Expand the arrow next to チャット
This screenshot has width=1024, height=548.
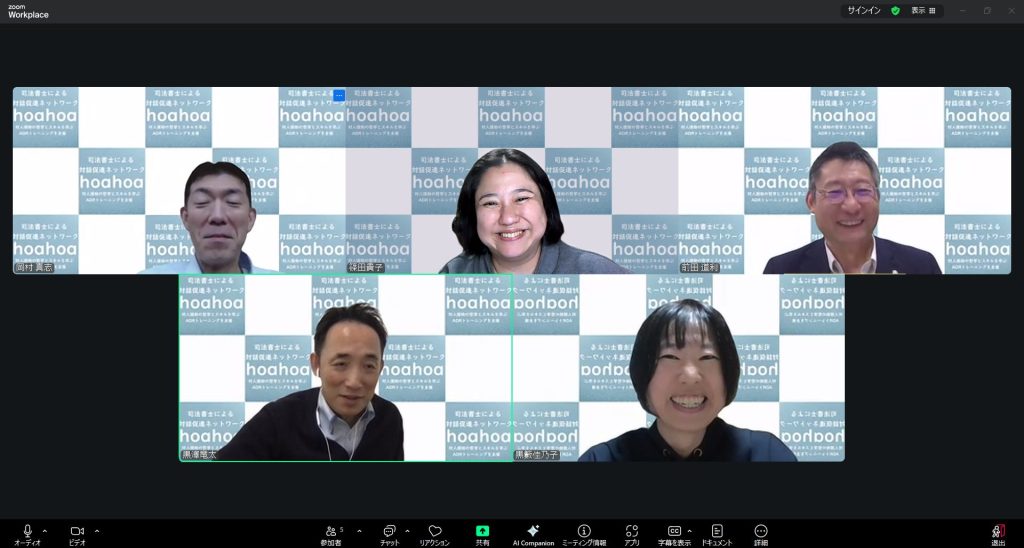pyautogui.click(x=407, y=530)
